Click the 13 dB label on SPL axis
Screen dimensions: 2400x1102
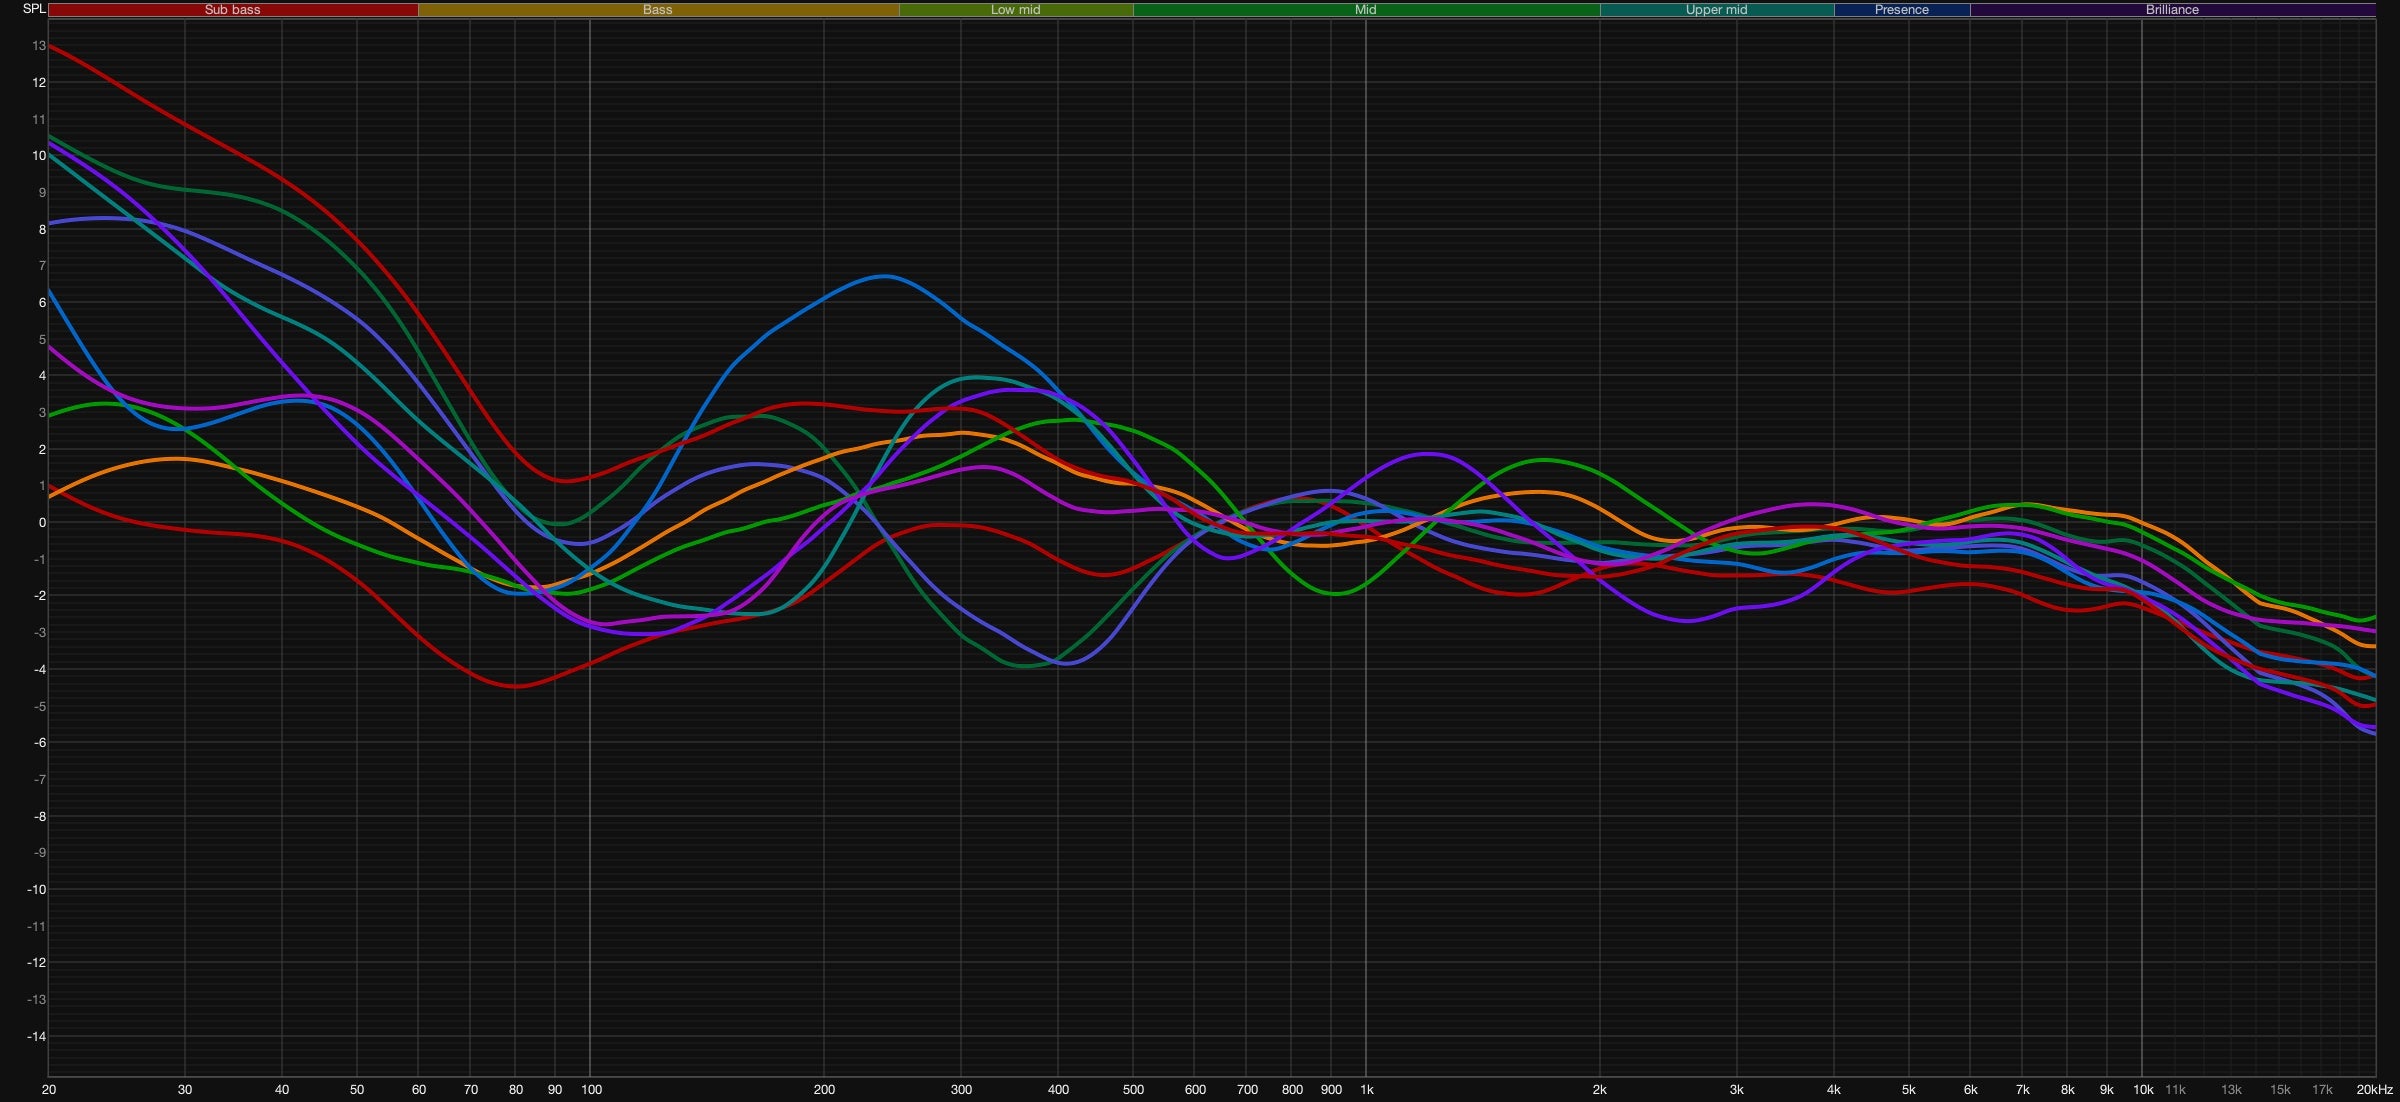tap(39, 46)
